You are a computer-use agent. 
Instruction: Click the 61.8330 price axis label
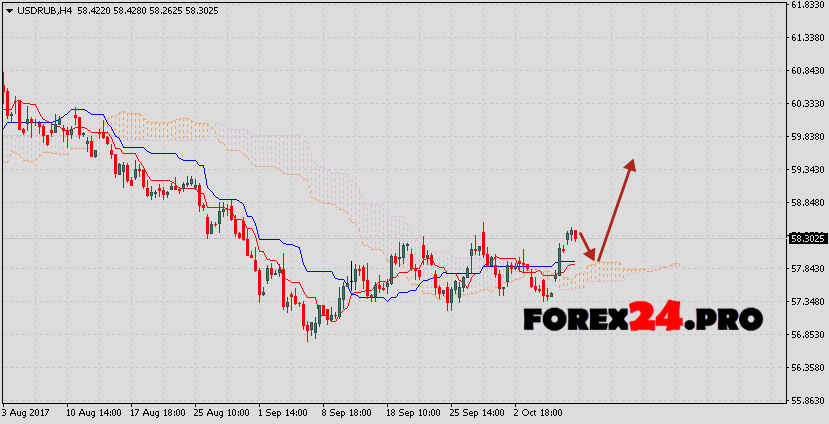coord(806,5)
